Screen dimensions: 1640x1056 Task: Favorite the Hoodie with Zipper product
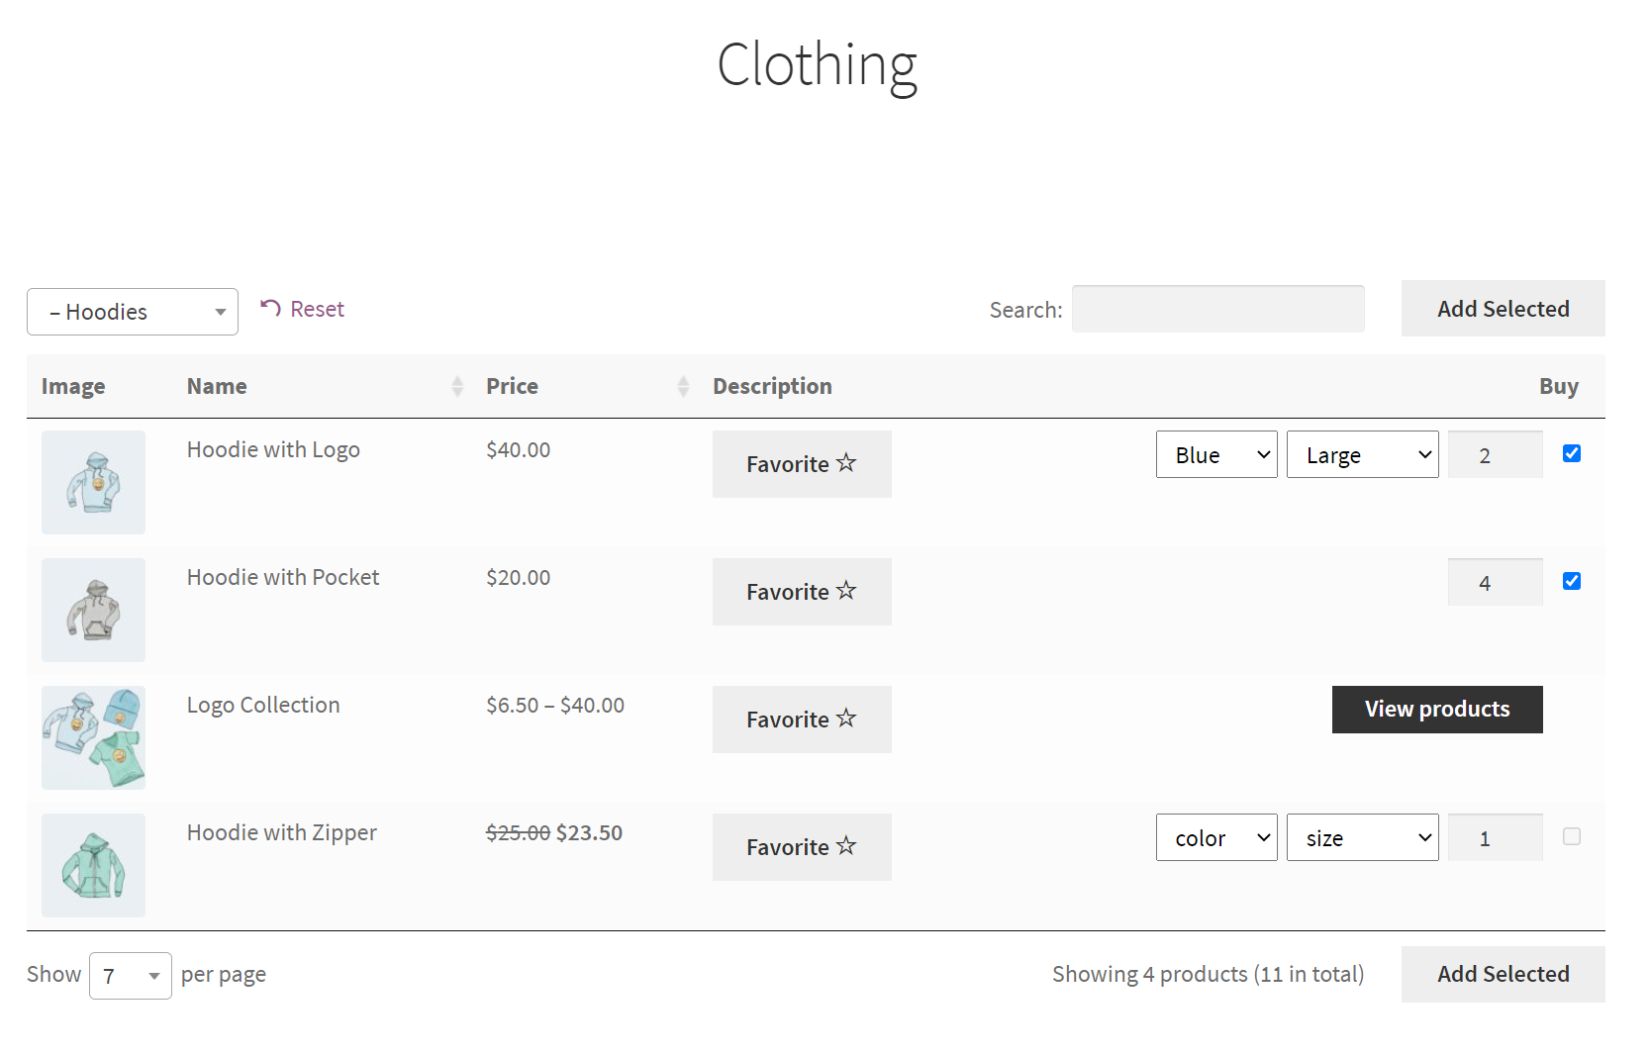[x=801, y=847]
